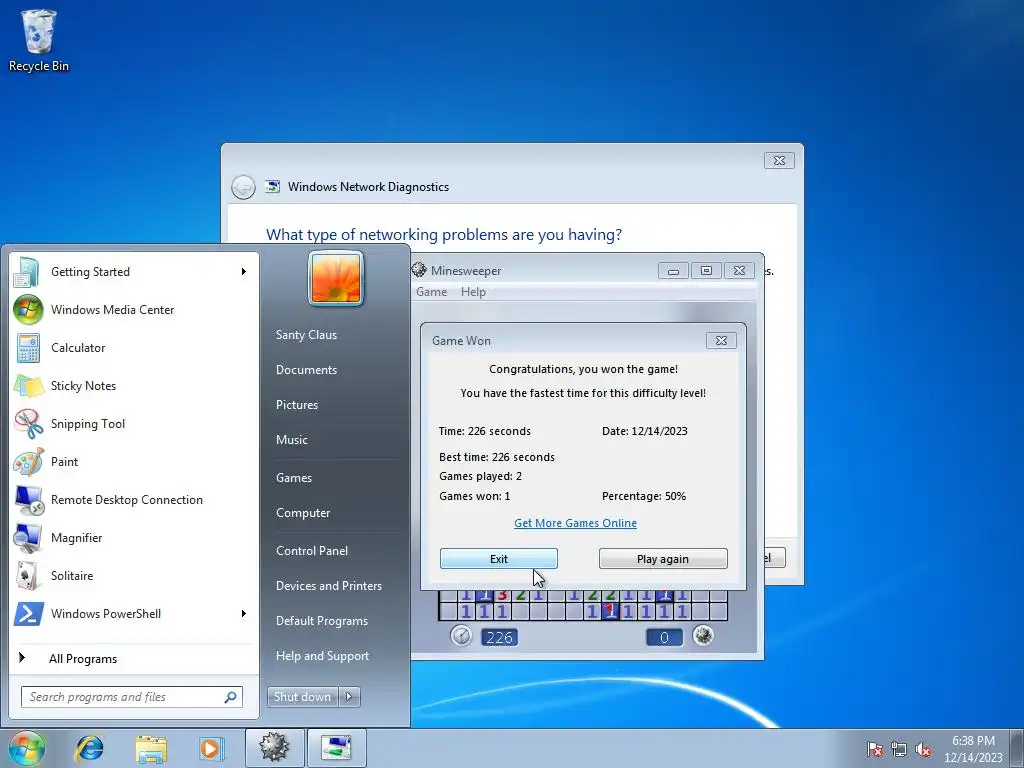Open Music from the Start menu
The image size is (1024, 768).
(292, 440)
